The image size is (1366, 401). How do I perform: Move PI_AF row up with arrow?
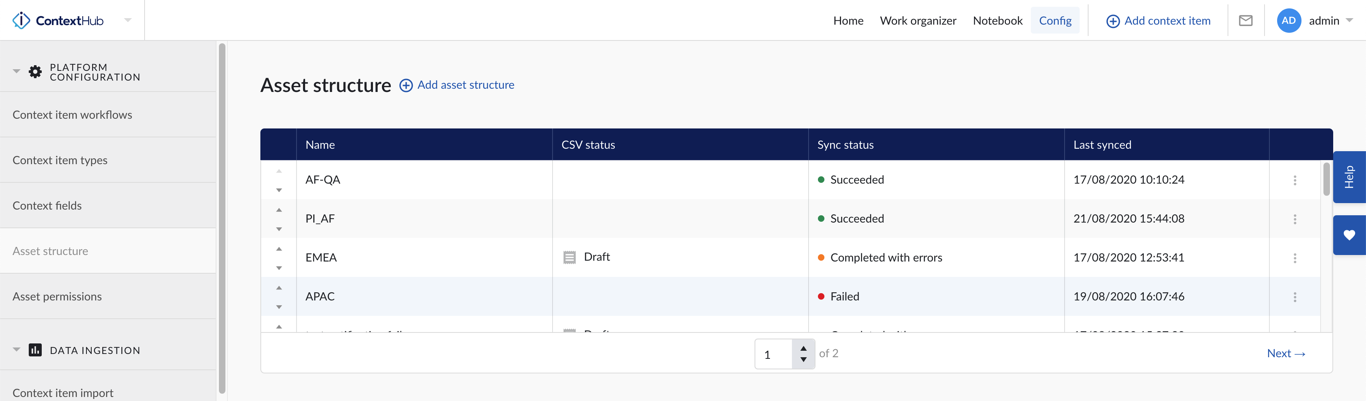pyautogui.click(x=279, y=210)
